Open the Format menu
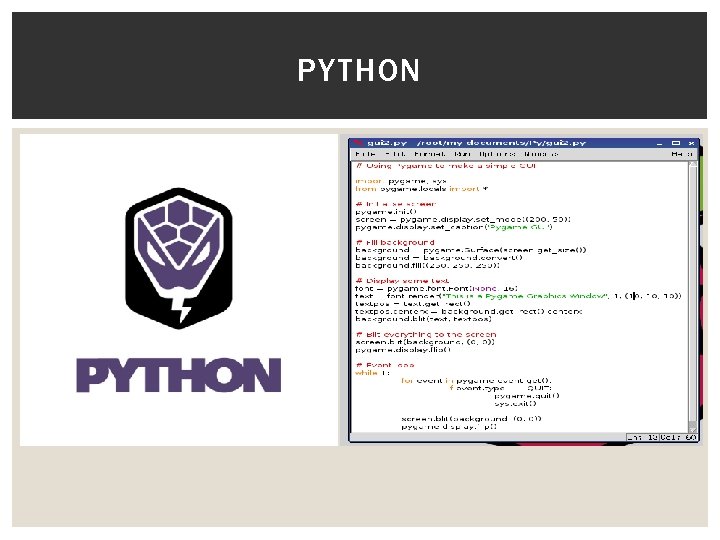720x540 pixels. tap(429, 154)
